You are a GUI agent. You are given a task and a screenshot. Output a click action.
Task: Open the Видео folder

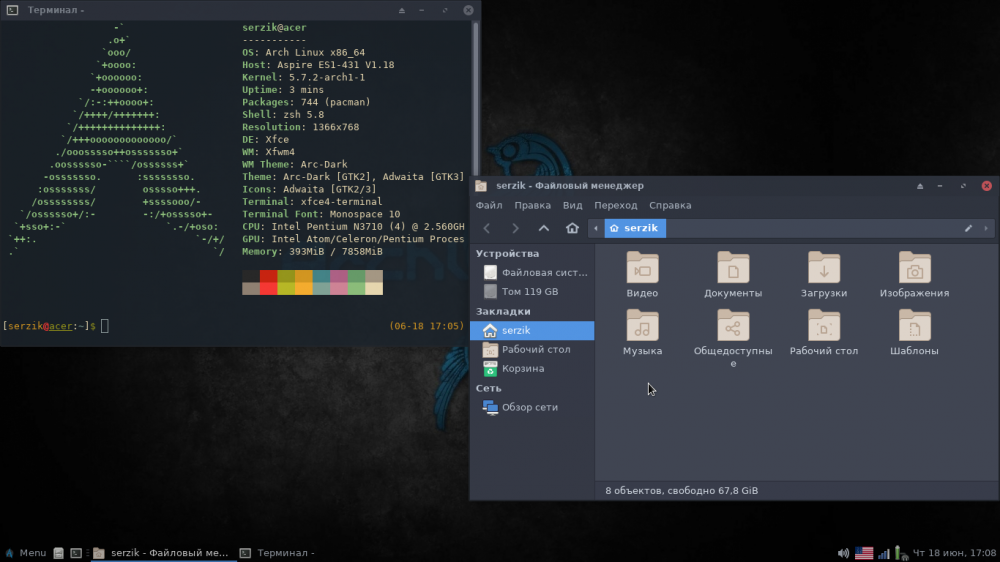[642, 274]
